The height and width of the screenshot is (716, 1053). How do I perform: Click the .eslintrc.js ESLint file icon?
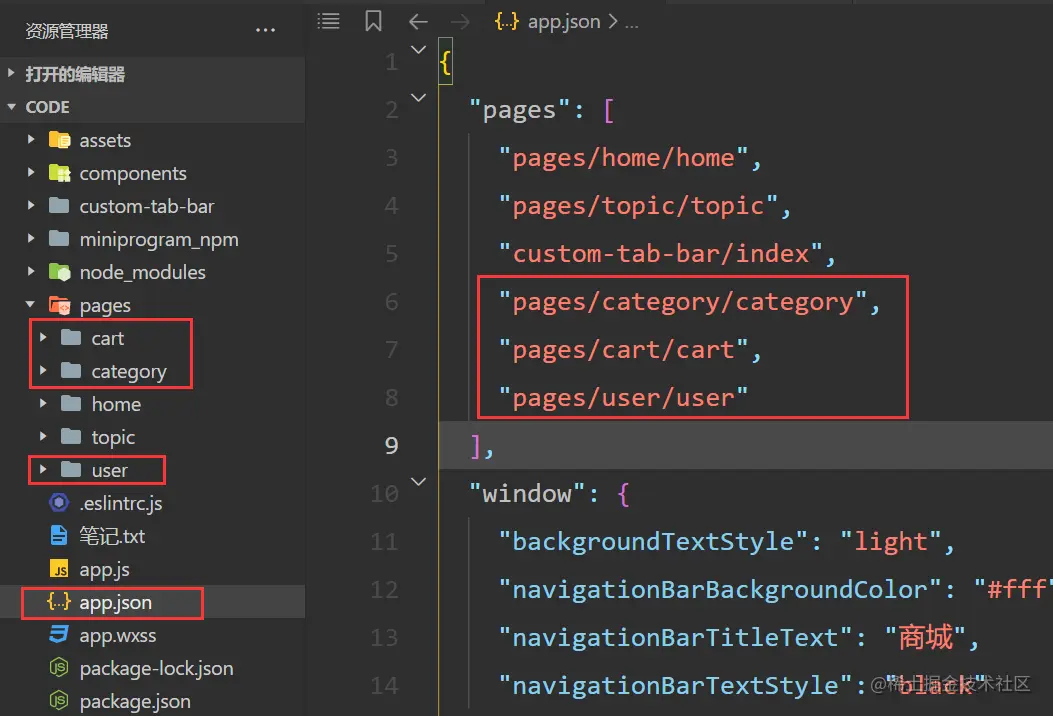click(x=59, y=502)
